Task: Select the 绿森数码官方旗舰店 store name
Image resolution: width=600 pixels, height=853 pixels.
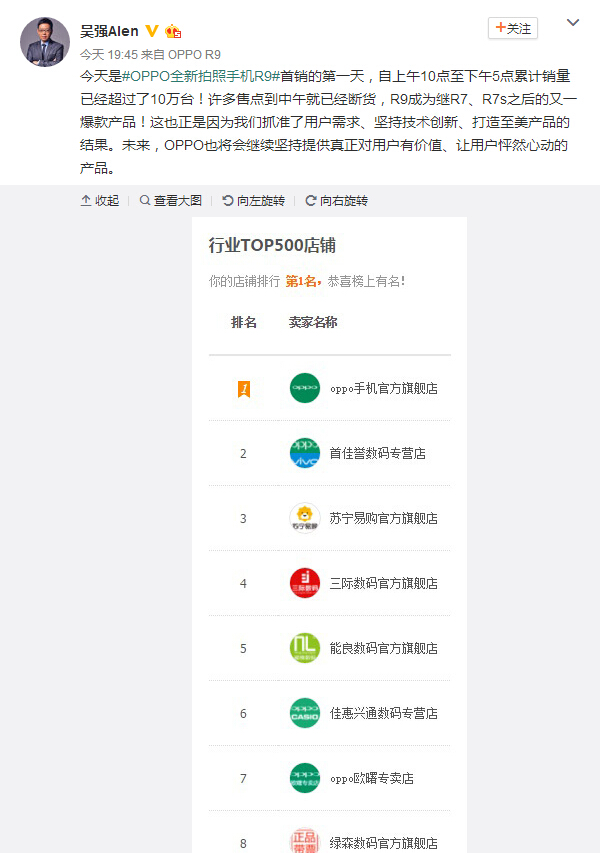Action: point(384,843)
